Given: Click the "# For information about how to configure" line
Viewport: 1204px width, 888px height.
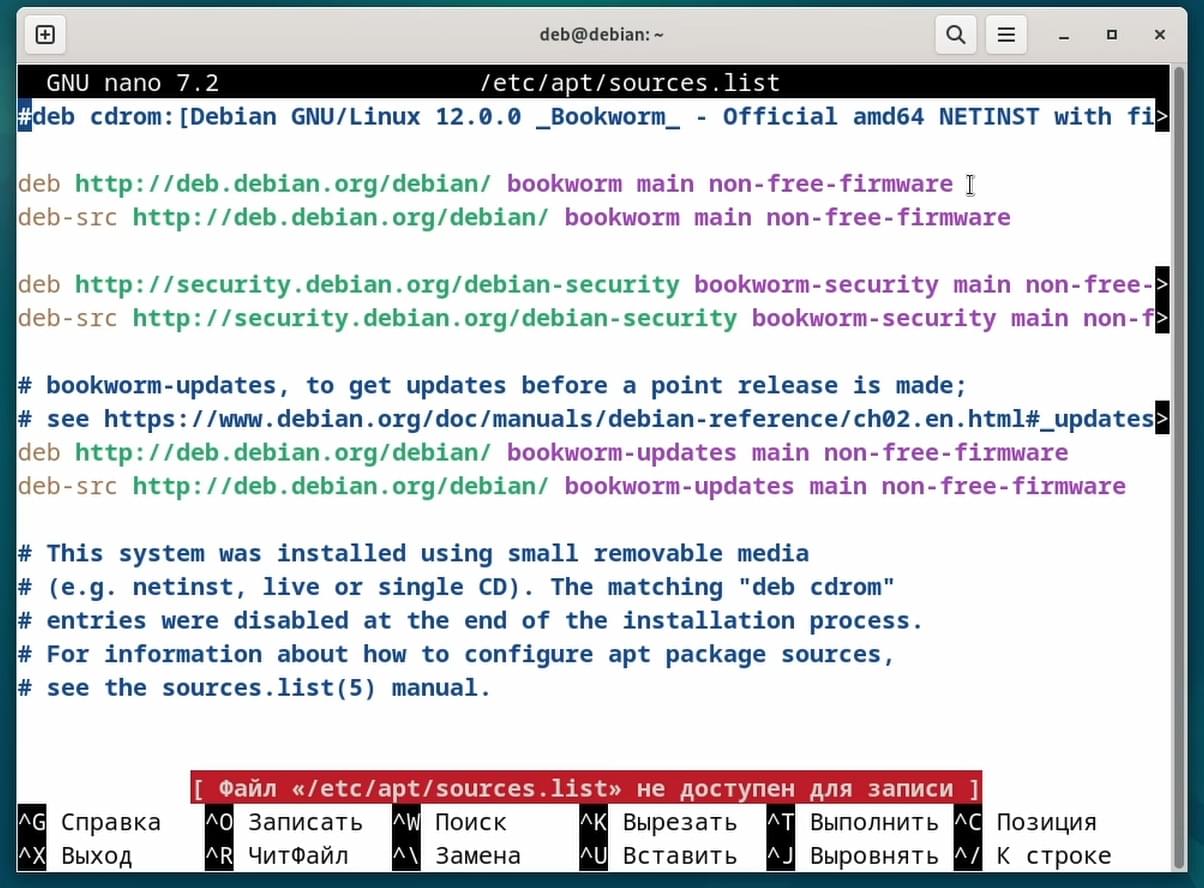Looking at the screenshot, I should (456, 655).
